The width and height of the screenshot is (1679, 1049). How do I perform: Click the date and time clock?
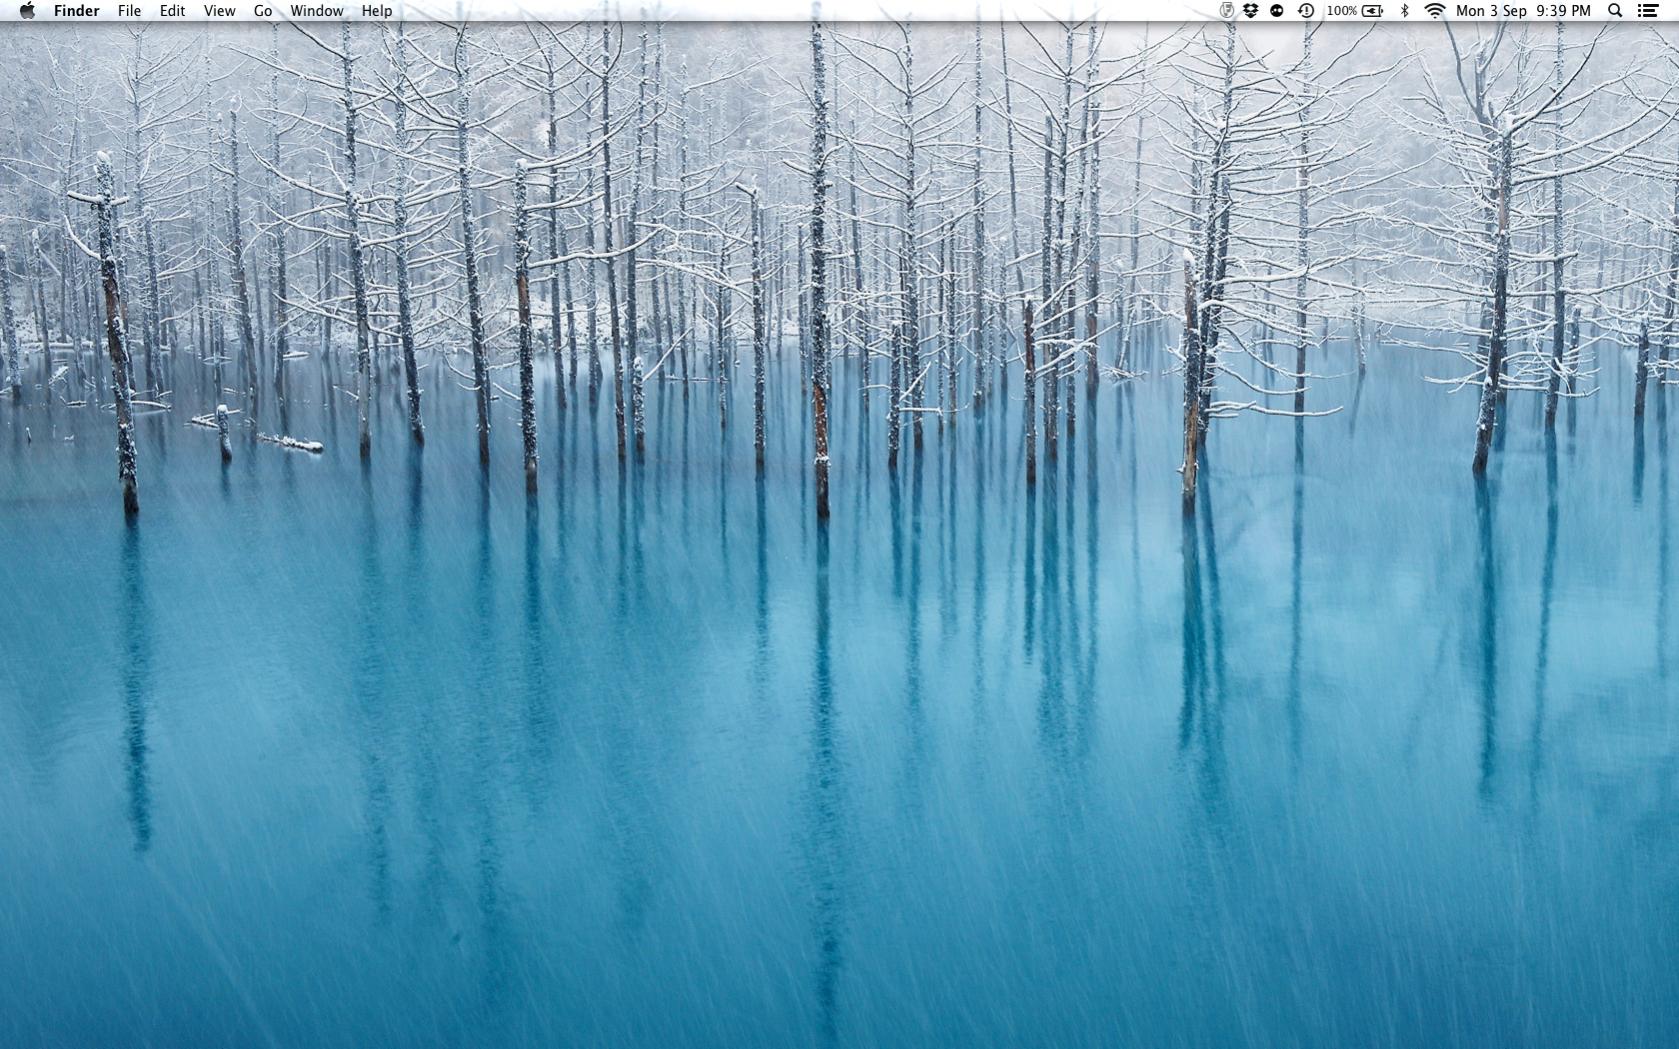(1523, 10)
